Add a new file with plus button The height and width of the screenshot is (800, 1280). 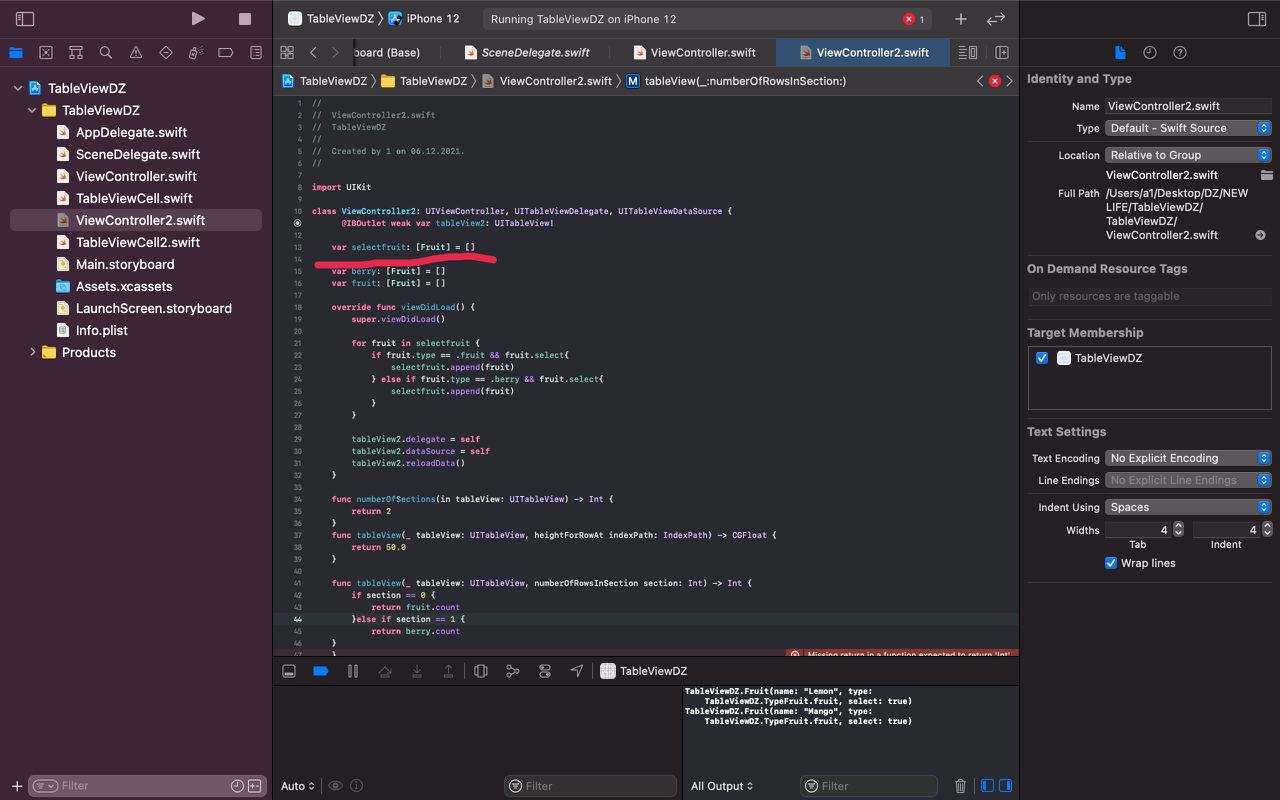16,786
